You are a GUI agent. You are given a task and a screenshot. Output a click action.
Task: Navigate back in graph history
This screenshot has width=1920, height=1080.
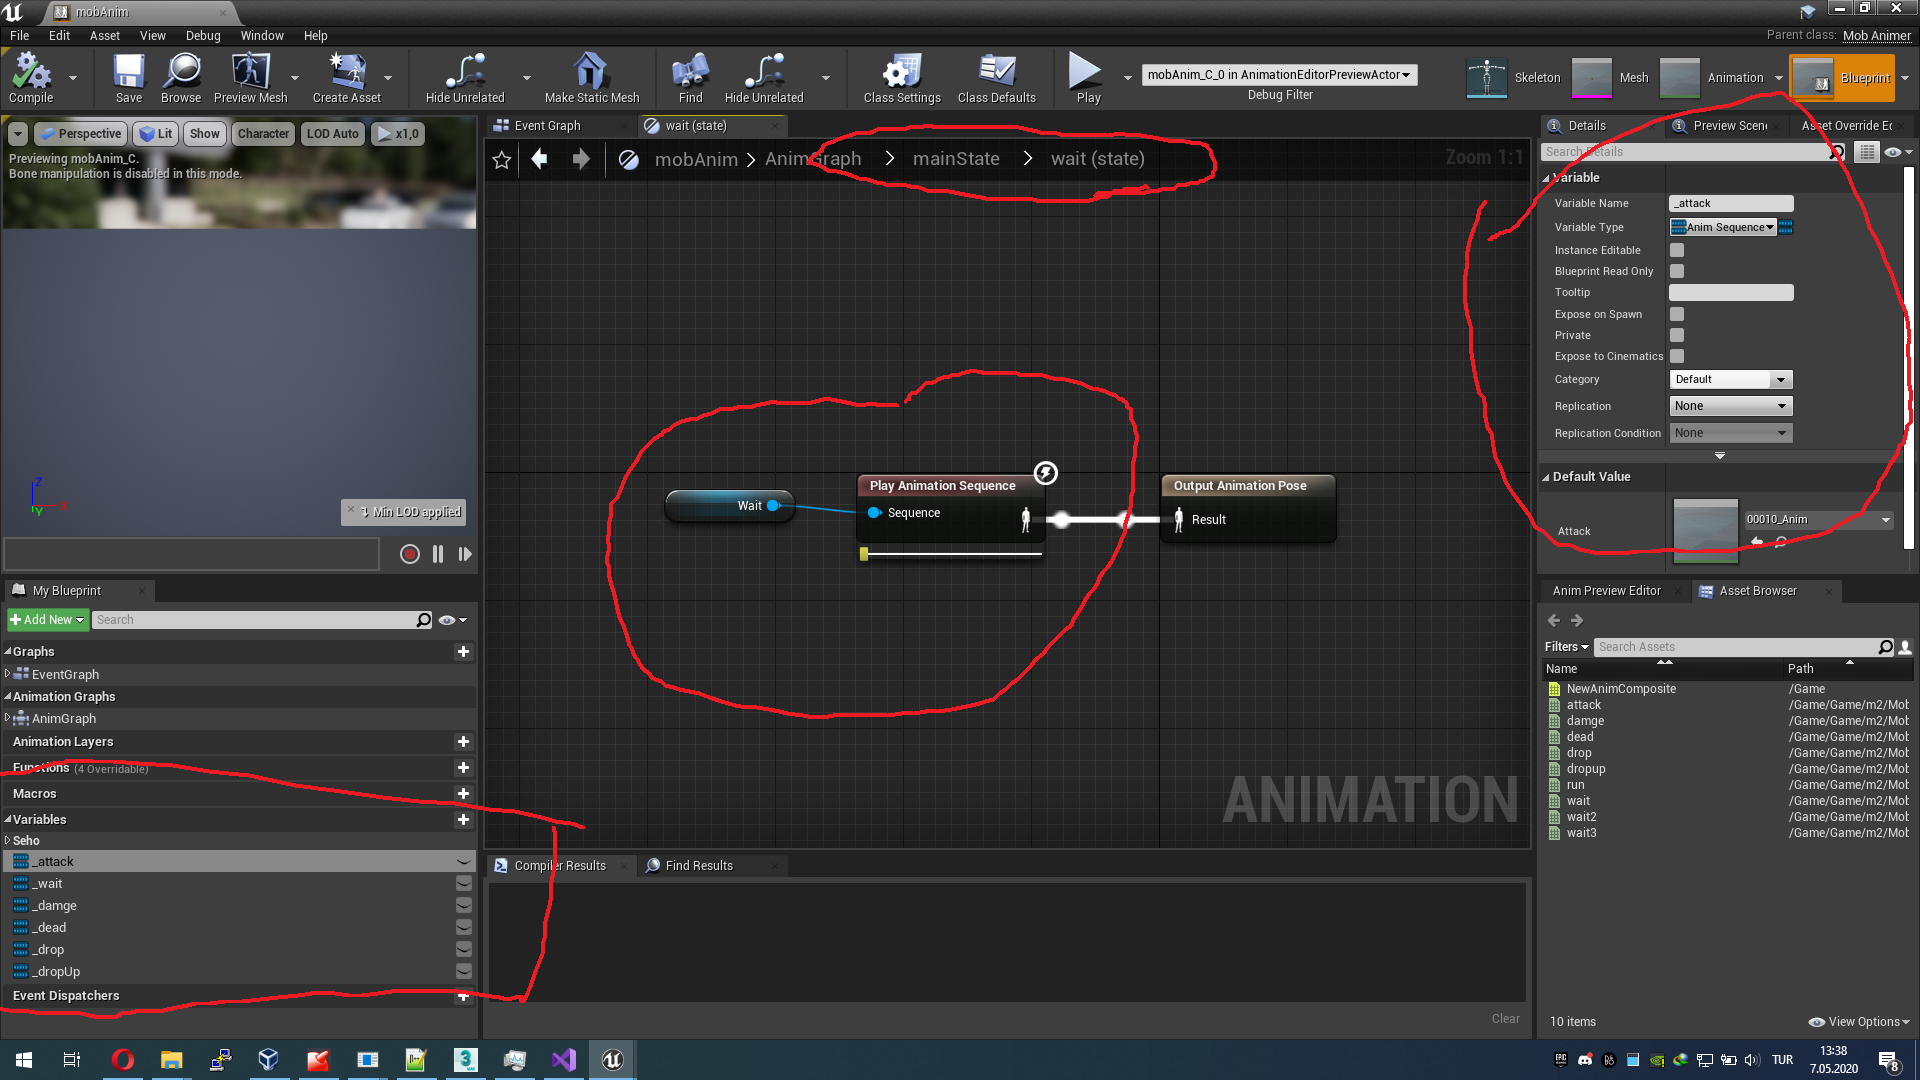(x=540, y=159)
